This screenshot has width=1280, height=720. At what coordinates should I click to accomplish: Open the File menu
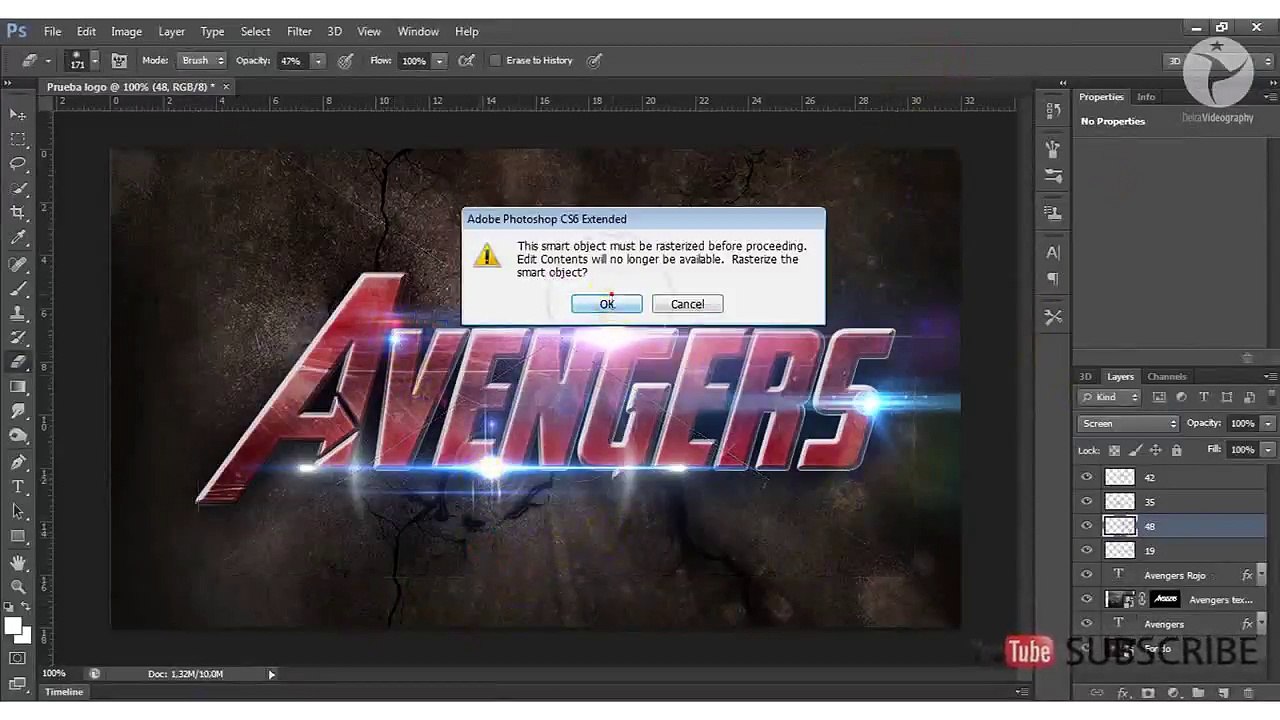point(52,31)
